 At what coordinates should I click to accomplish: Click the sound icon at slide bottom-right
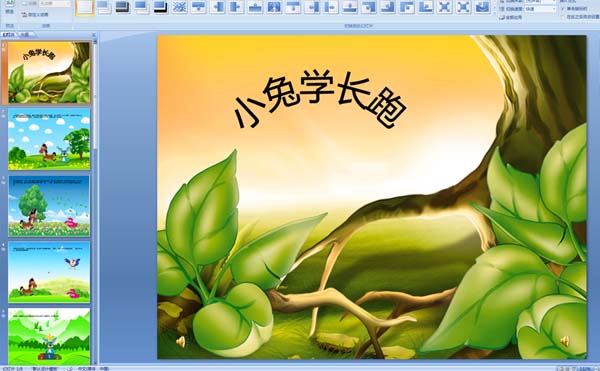pyautogui.click(x=564, y=340)
